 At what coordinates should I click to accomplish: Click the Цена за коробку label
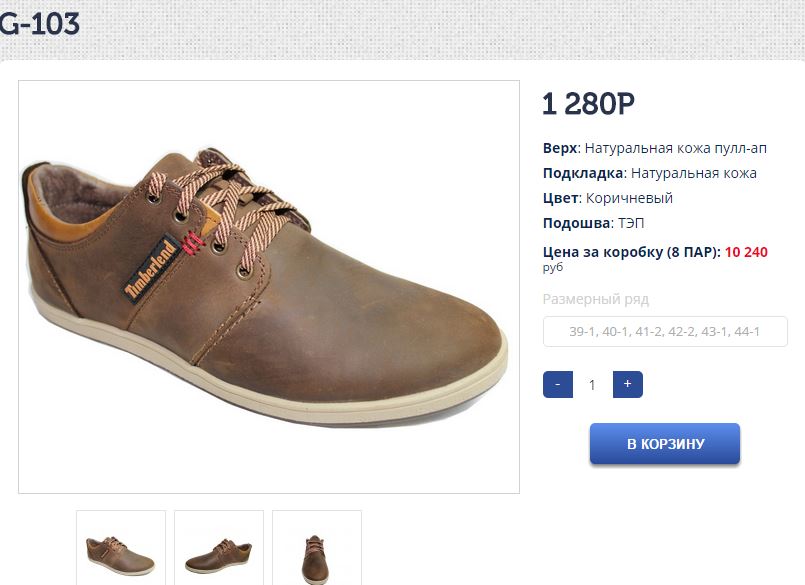[x=631, y=252]
